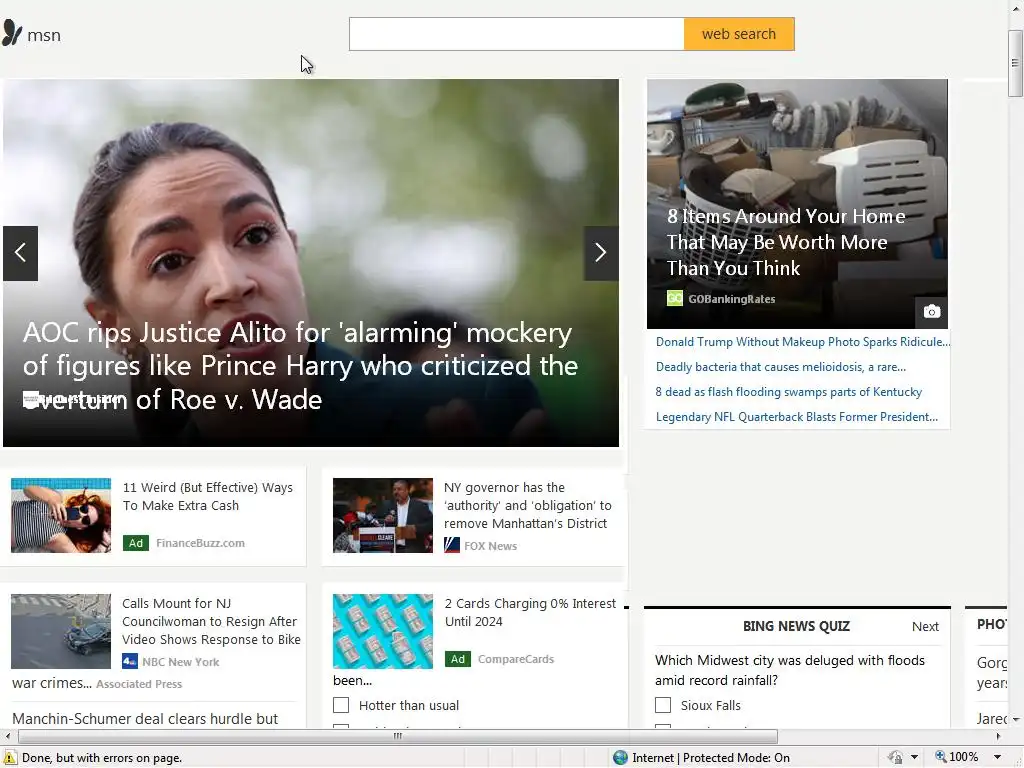Click 'Internet | Protected Mode: On' text
This screenshot has width=1024, height=768.
711,758
